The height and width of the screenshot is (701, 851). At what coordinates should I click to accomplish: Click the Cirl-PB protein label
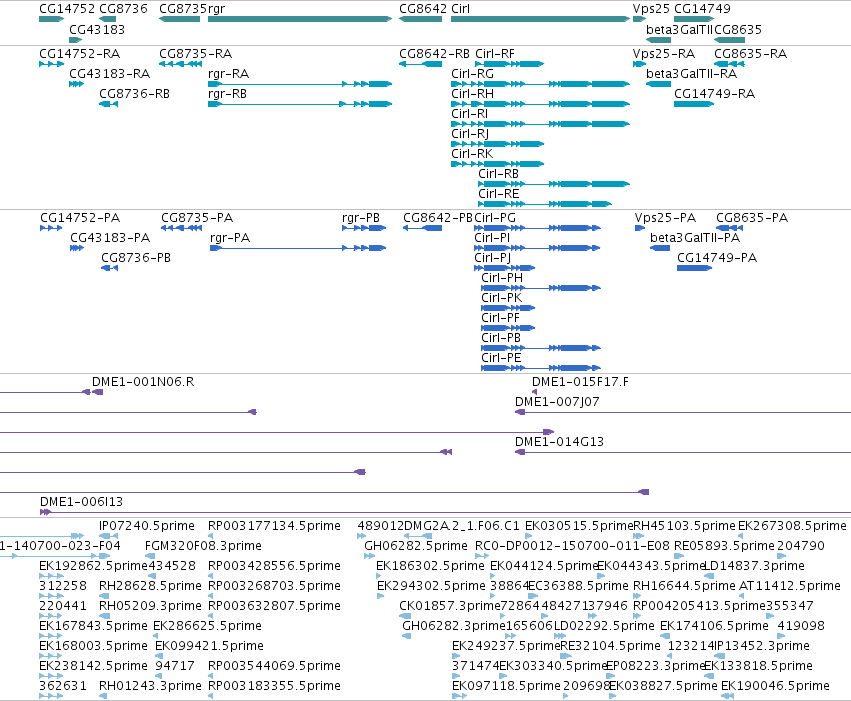point(501,339)
